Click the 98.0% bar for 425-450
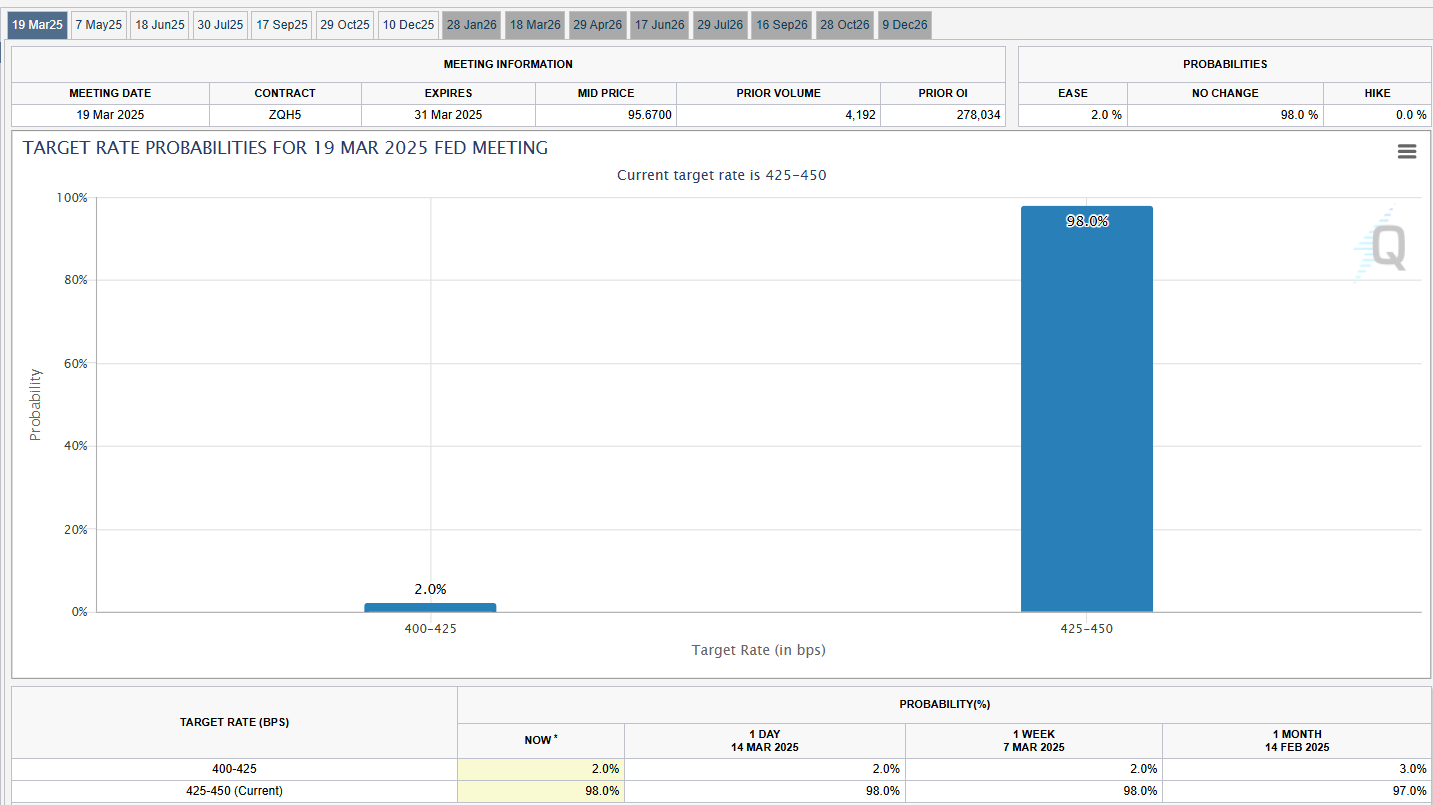1433x805 pixels. click(x=1086, y=410)
